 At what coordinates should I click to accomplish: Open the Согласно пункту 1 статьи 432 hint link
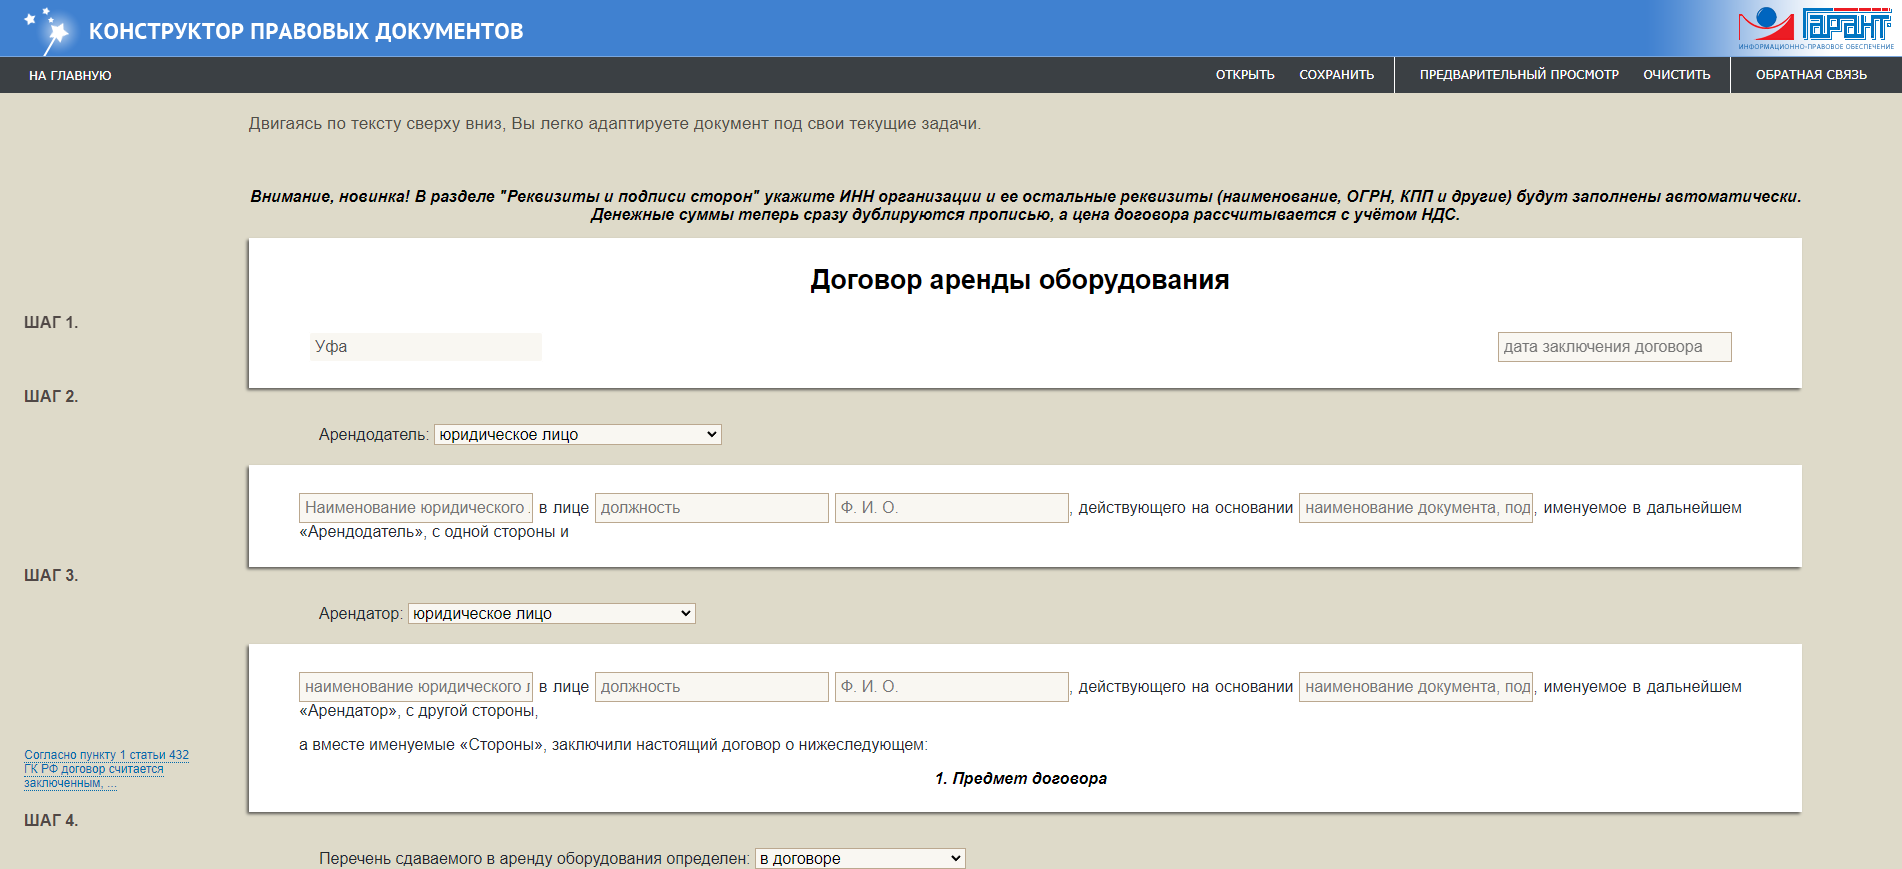pos(106,769)
